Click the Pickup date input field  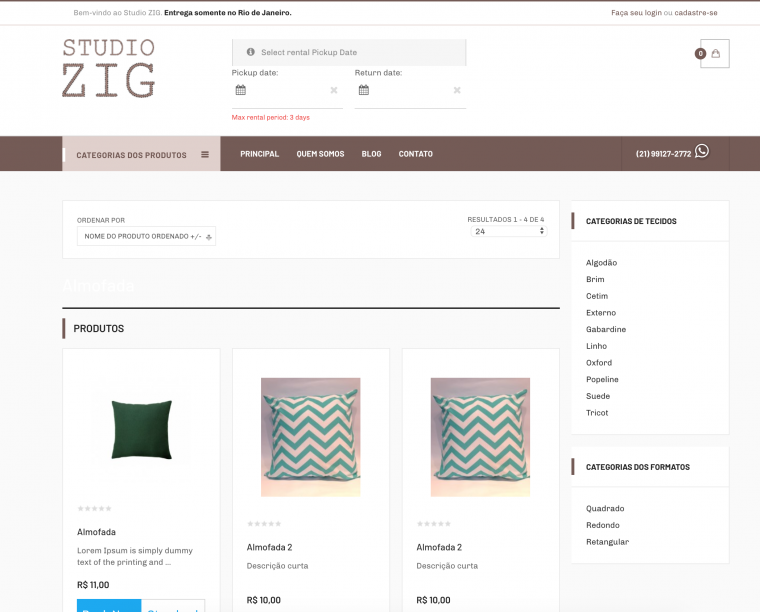tap(287, 91)
